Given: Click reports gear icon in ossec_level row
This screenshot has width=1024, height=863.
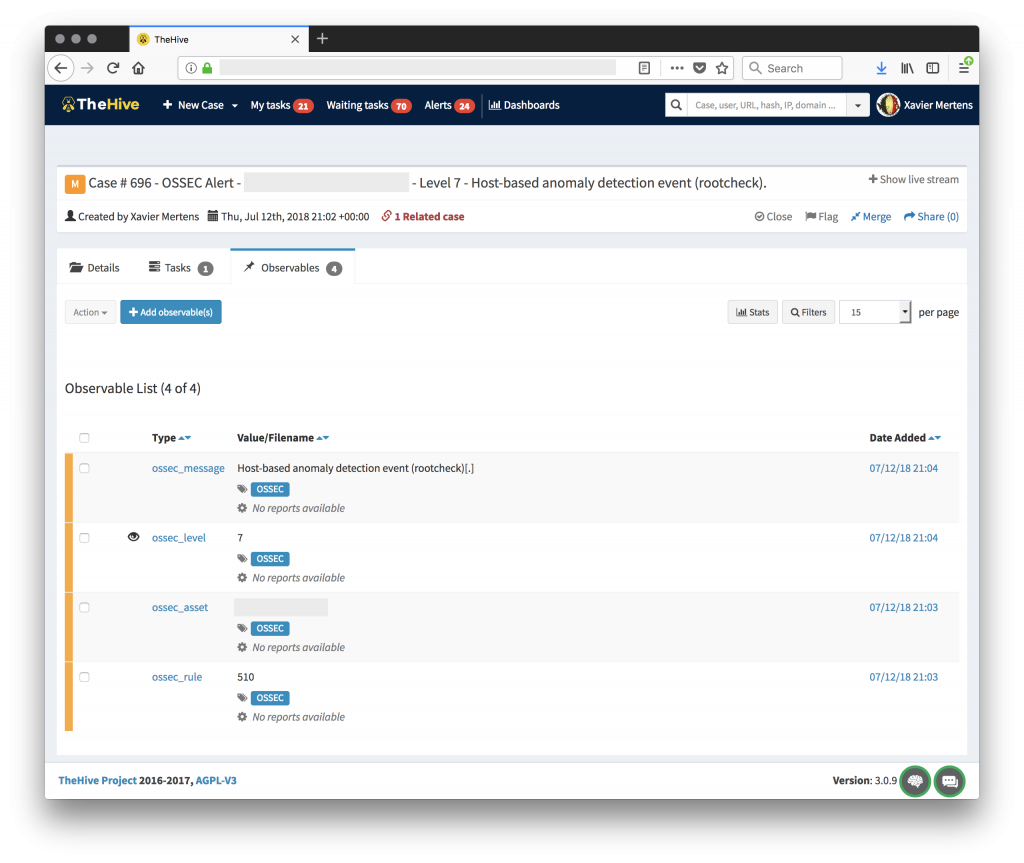Looking at the screenshot, I should point(242,578).
